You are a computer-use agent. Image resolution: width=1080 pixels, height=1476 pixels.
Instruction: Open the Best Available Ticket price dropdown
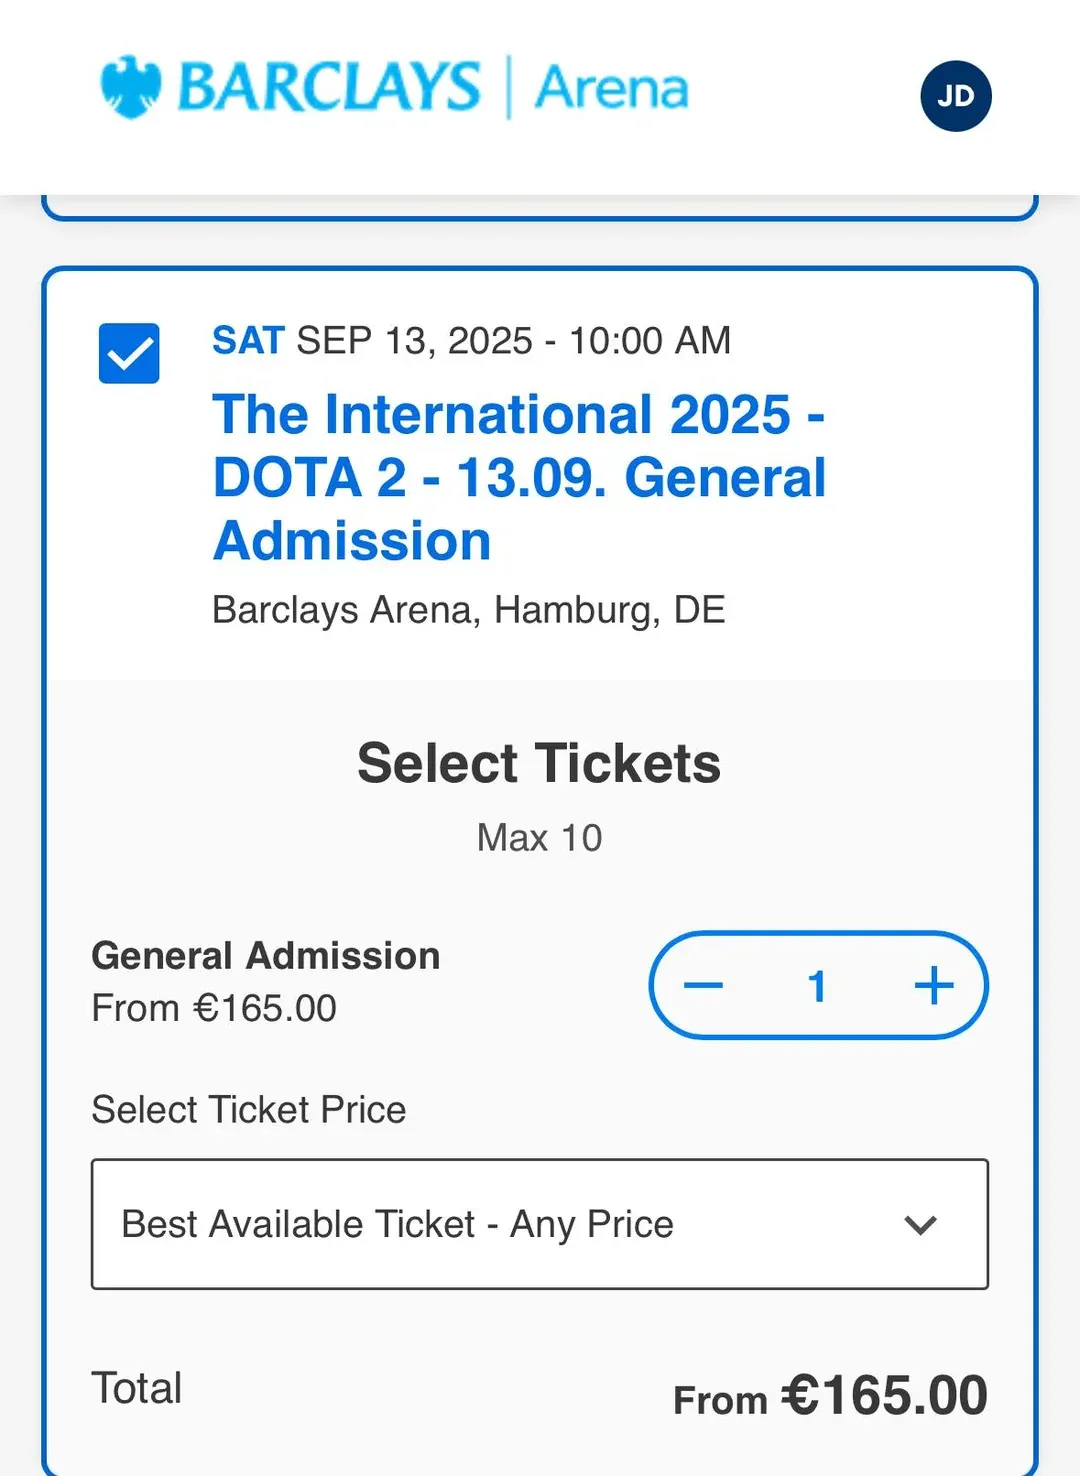pyautogui.click(x=540, y=1224)
